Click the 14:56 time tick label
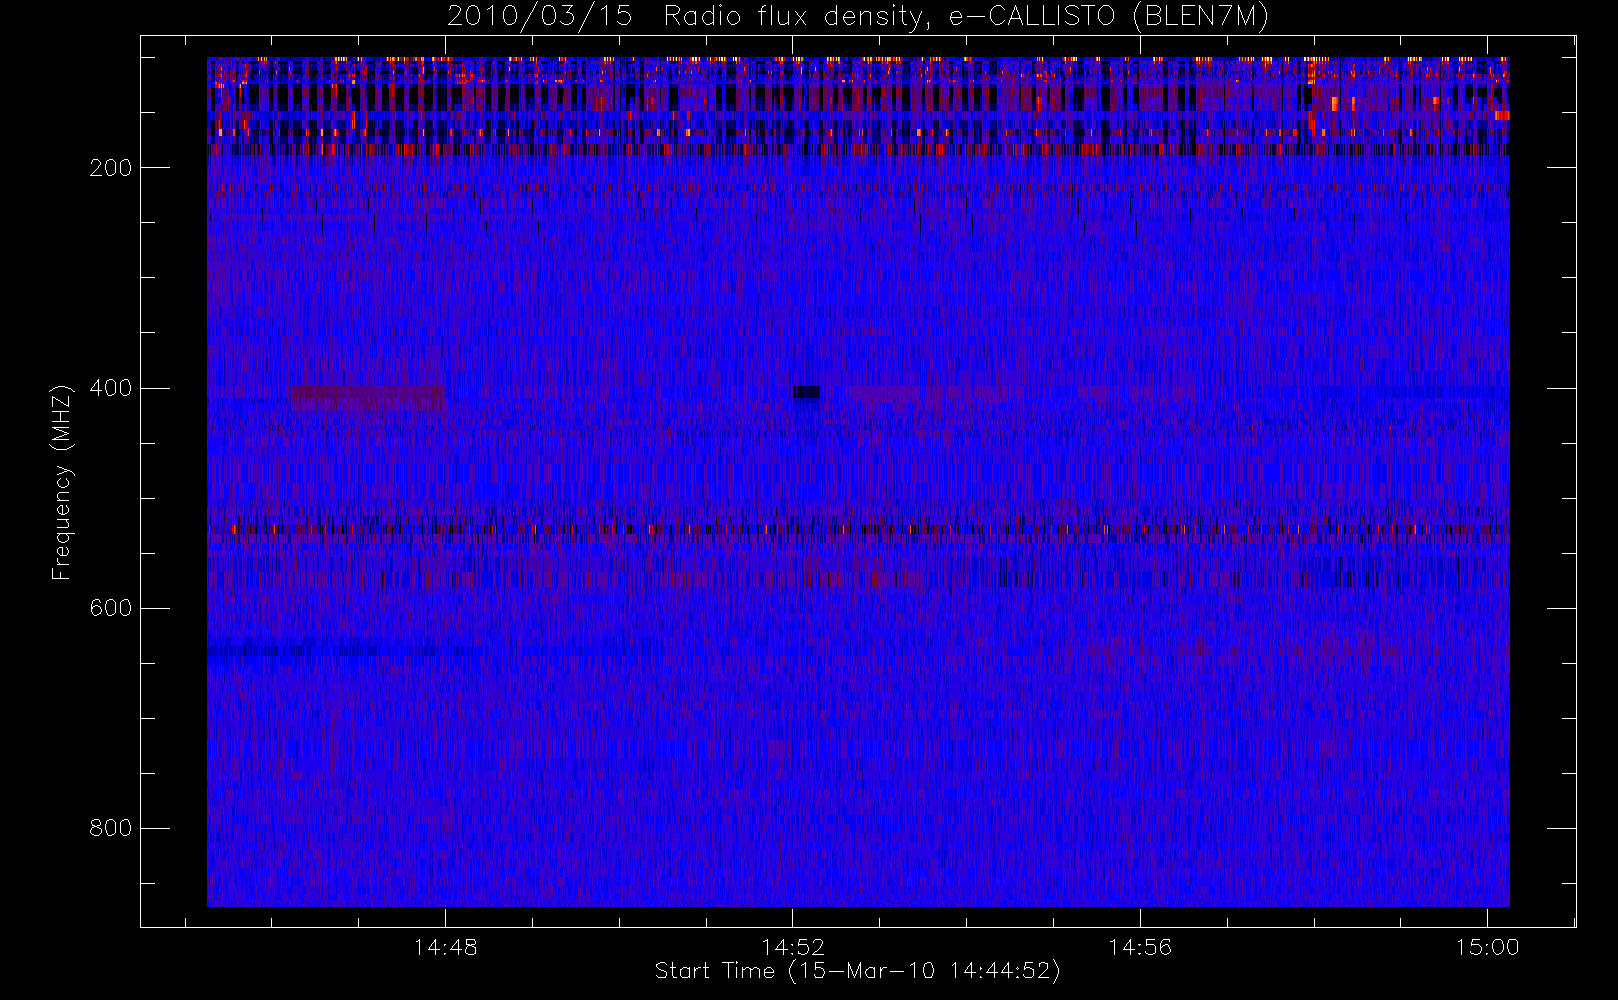Viewport: 1618px width, 1000px height. pyautogui.click(x=1140, y=947)
